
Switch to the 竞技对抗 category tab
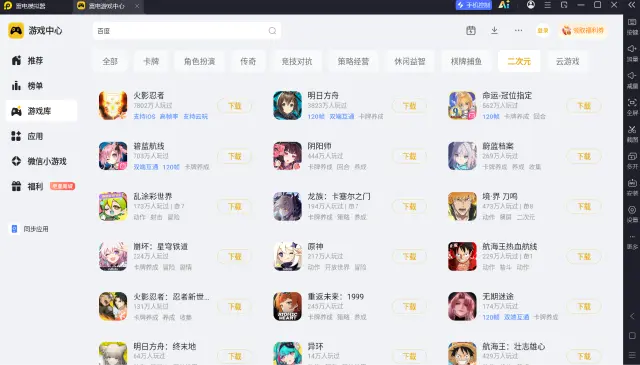[x=297, y=61]
